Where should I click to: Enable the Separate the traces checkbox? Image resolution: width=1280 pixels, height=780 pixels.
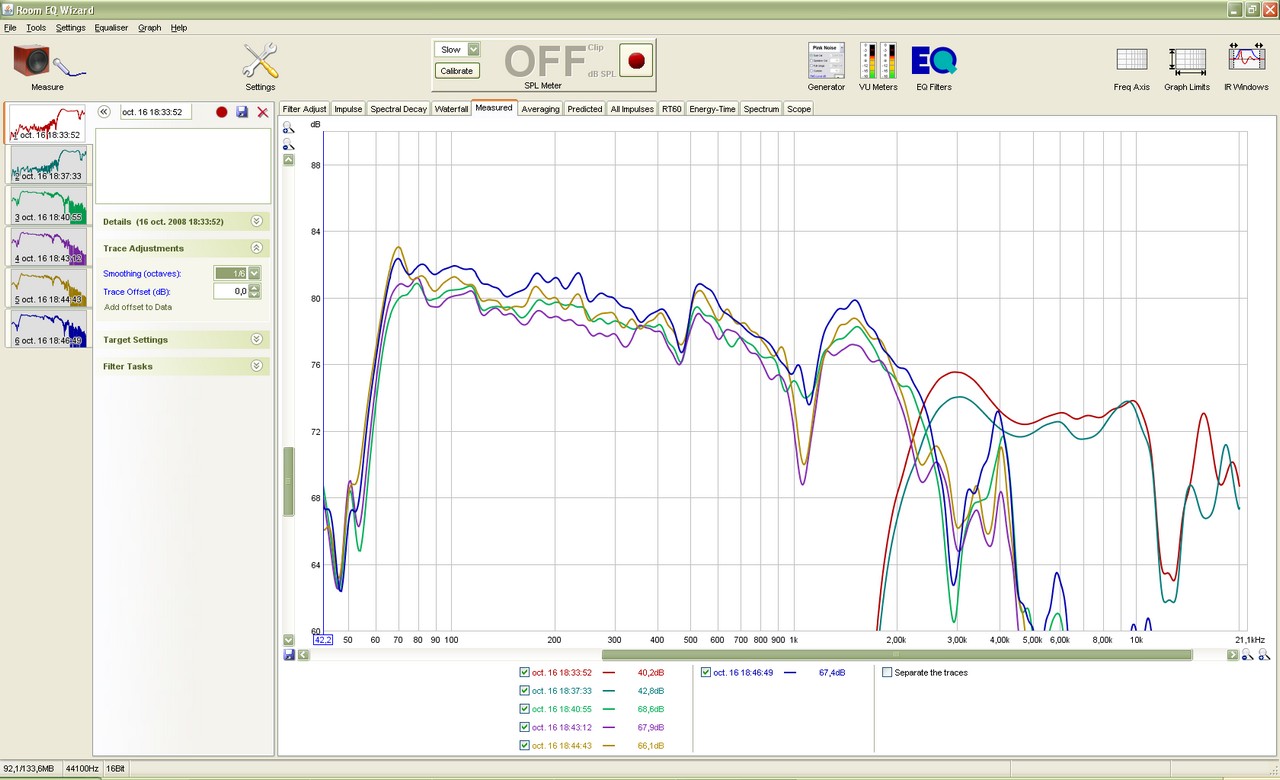coord(887,673)
